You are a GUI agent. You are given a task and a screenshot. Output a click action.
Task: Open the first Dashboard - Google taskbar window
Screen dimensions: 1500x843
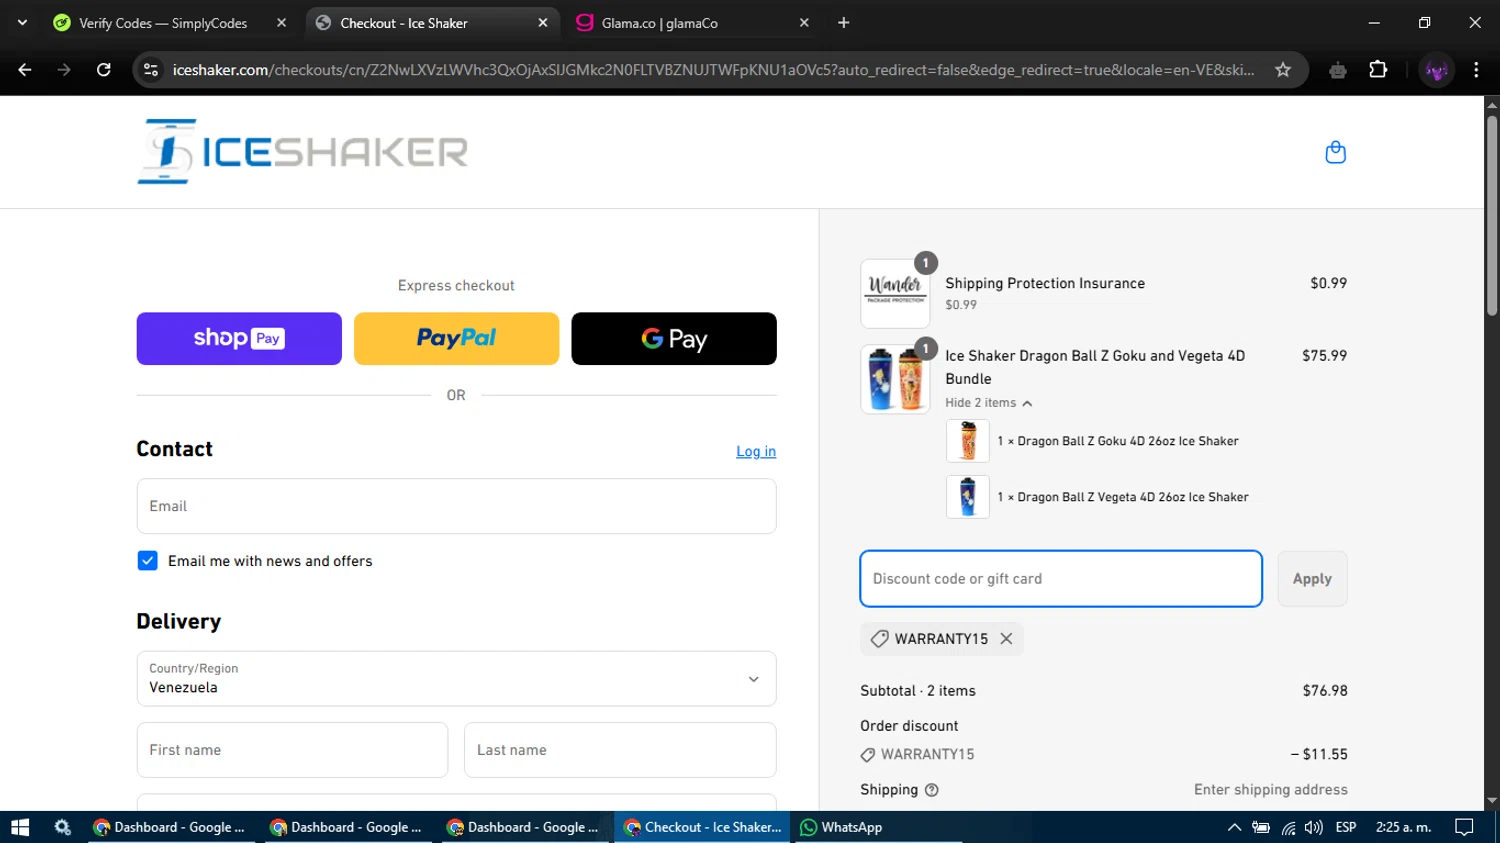pyautogui.click(x=169, y=827)
